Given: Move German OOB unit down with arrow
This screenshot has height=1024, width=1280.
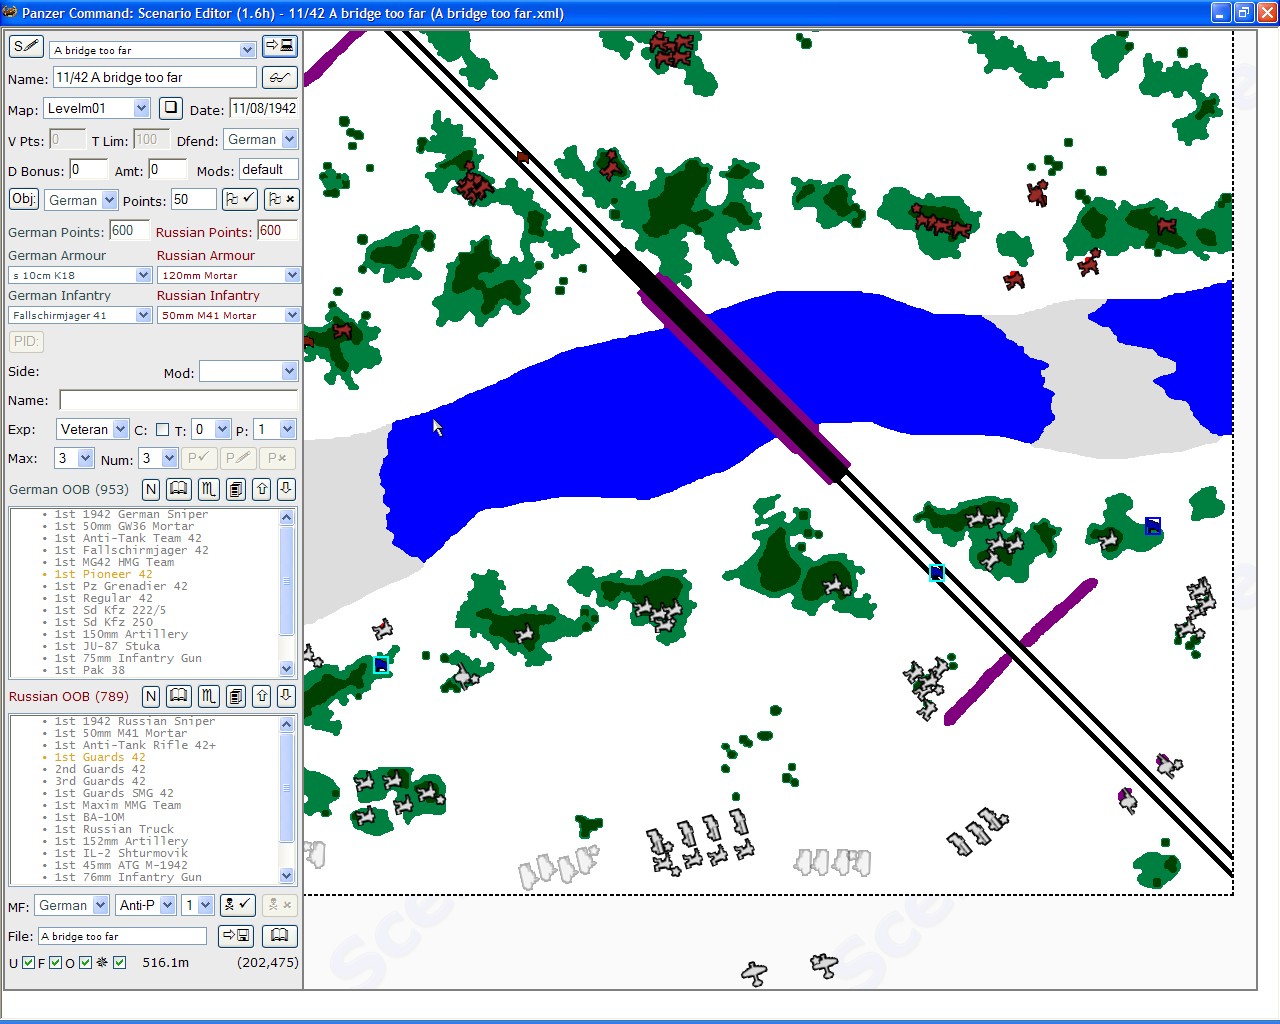Looking at the screenshot, I should [286, 489].
